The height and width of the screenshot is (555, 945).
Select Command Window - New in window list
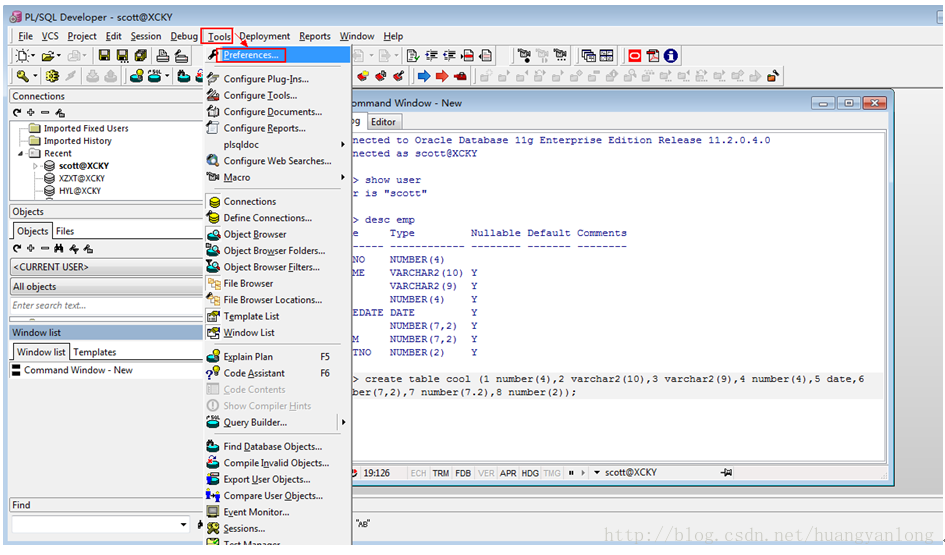(78, 370)
